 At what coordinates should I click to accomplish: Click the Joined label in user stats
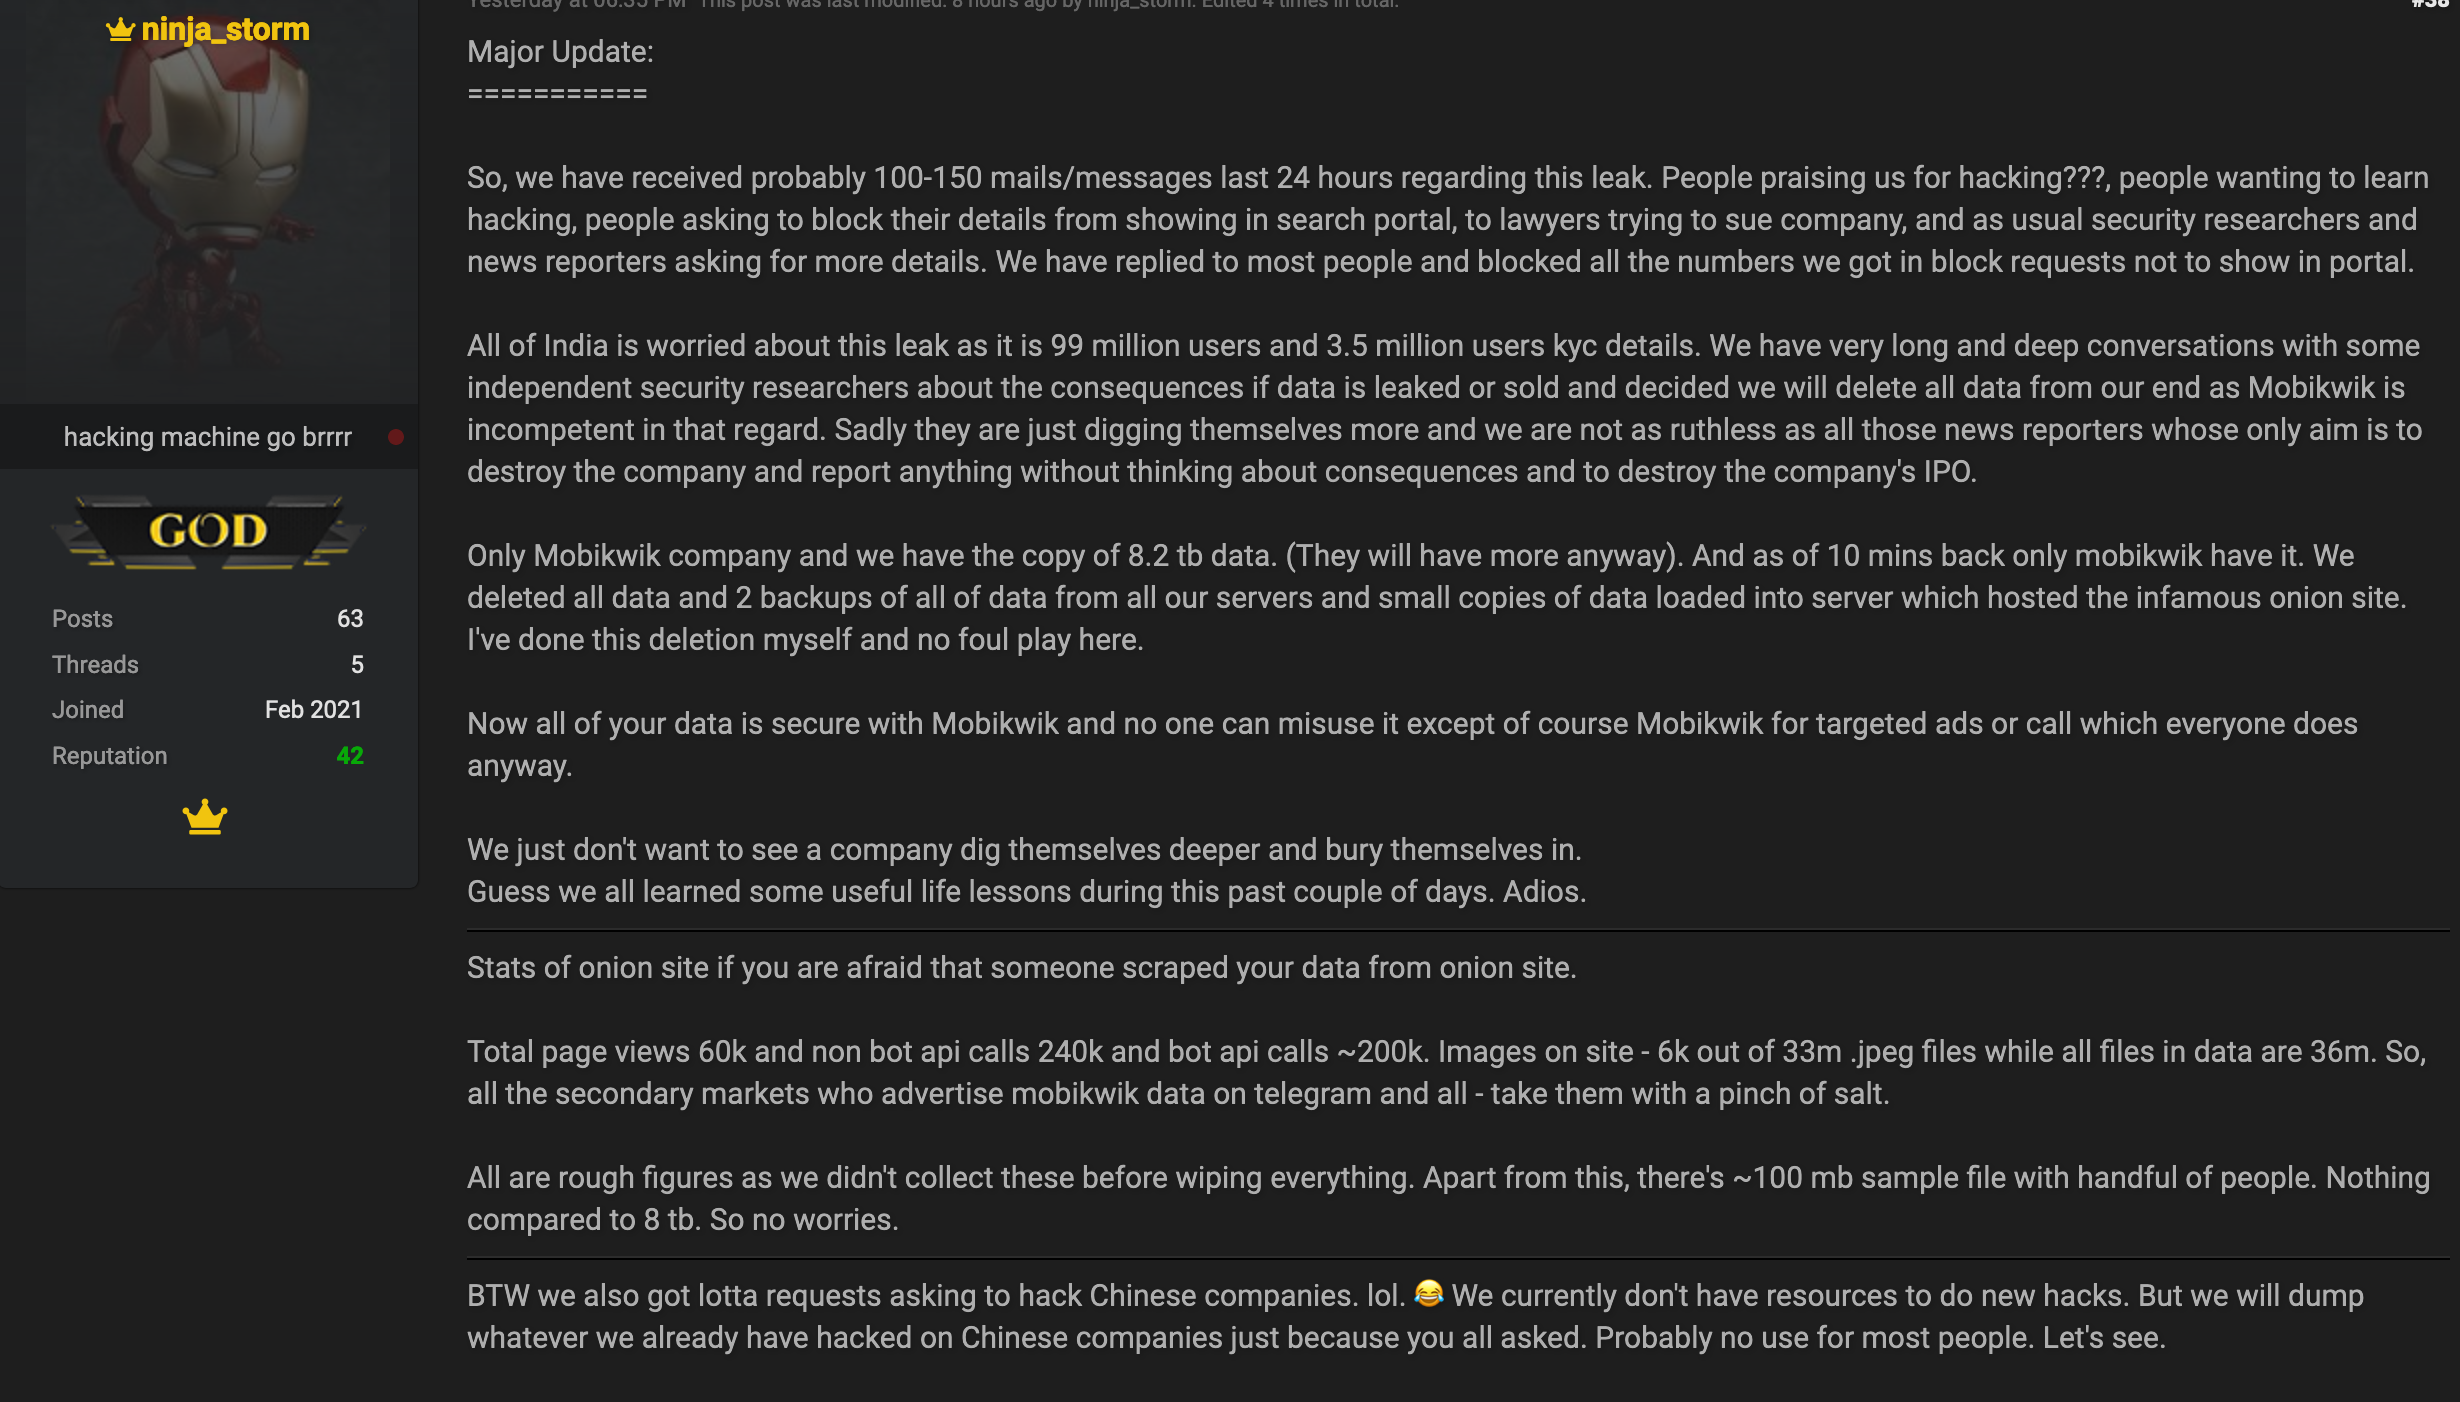coord(88,710)
